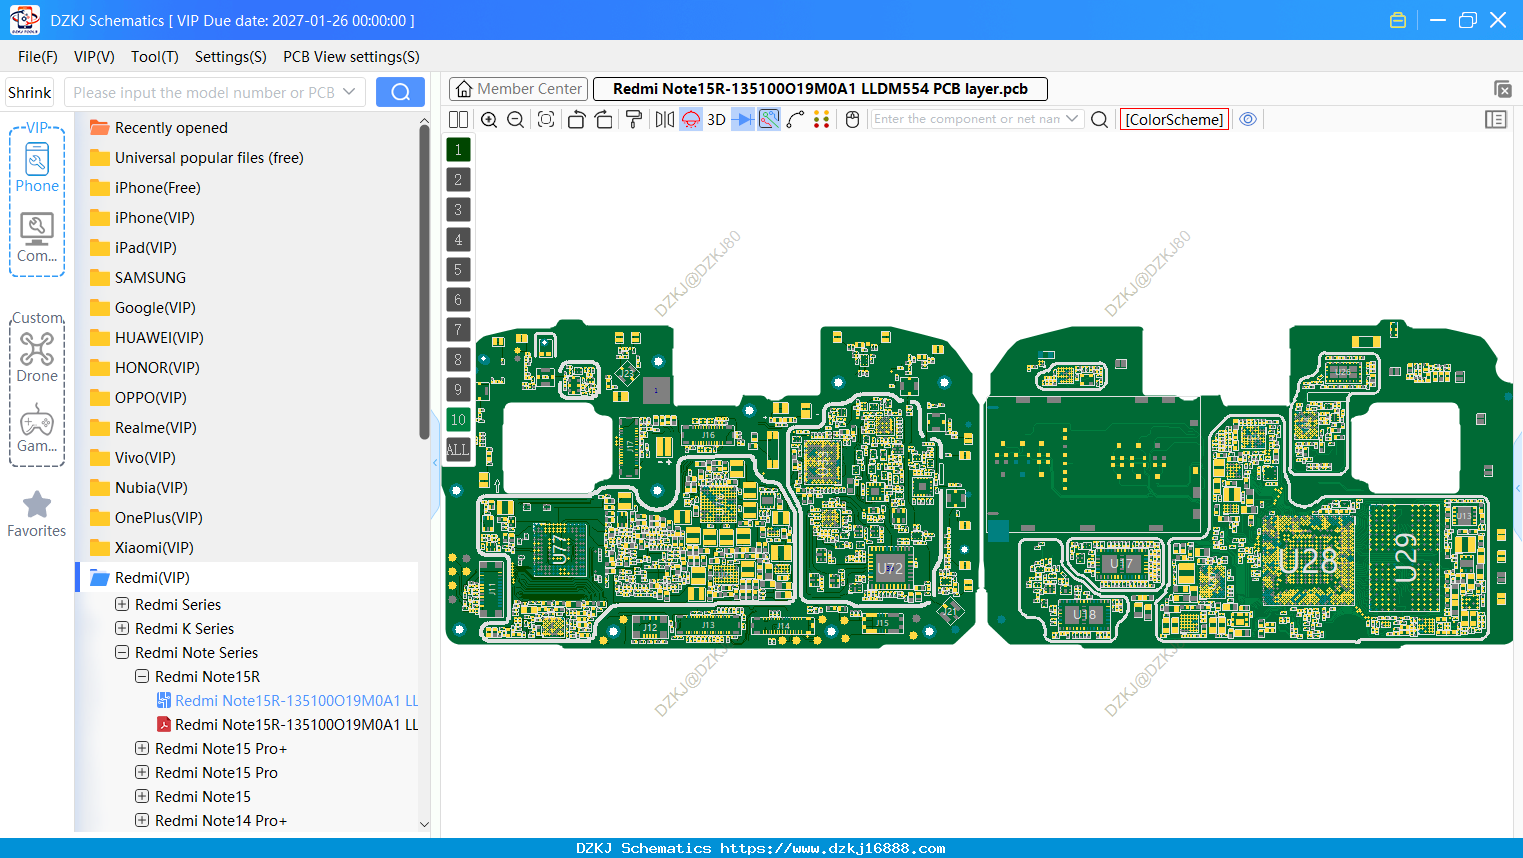Viewport: 1523px width, 858px height.
Task: Expand the Redmi Note14 Pro+ node
Action: pyautogui.click(x=142, y=820)
